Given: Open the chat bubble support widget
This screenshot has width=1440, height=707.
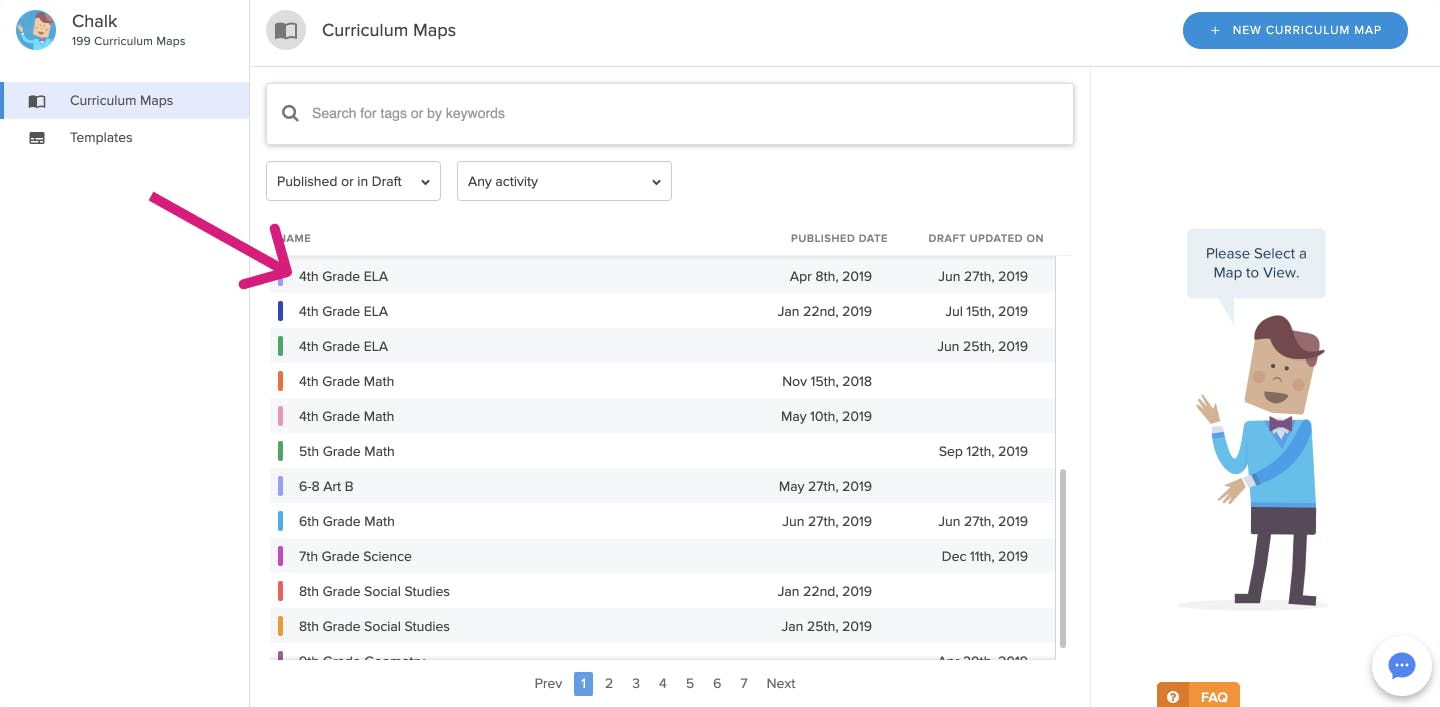Looking at the screenshot, I should [x=1401, y=666].
